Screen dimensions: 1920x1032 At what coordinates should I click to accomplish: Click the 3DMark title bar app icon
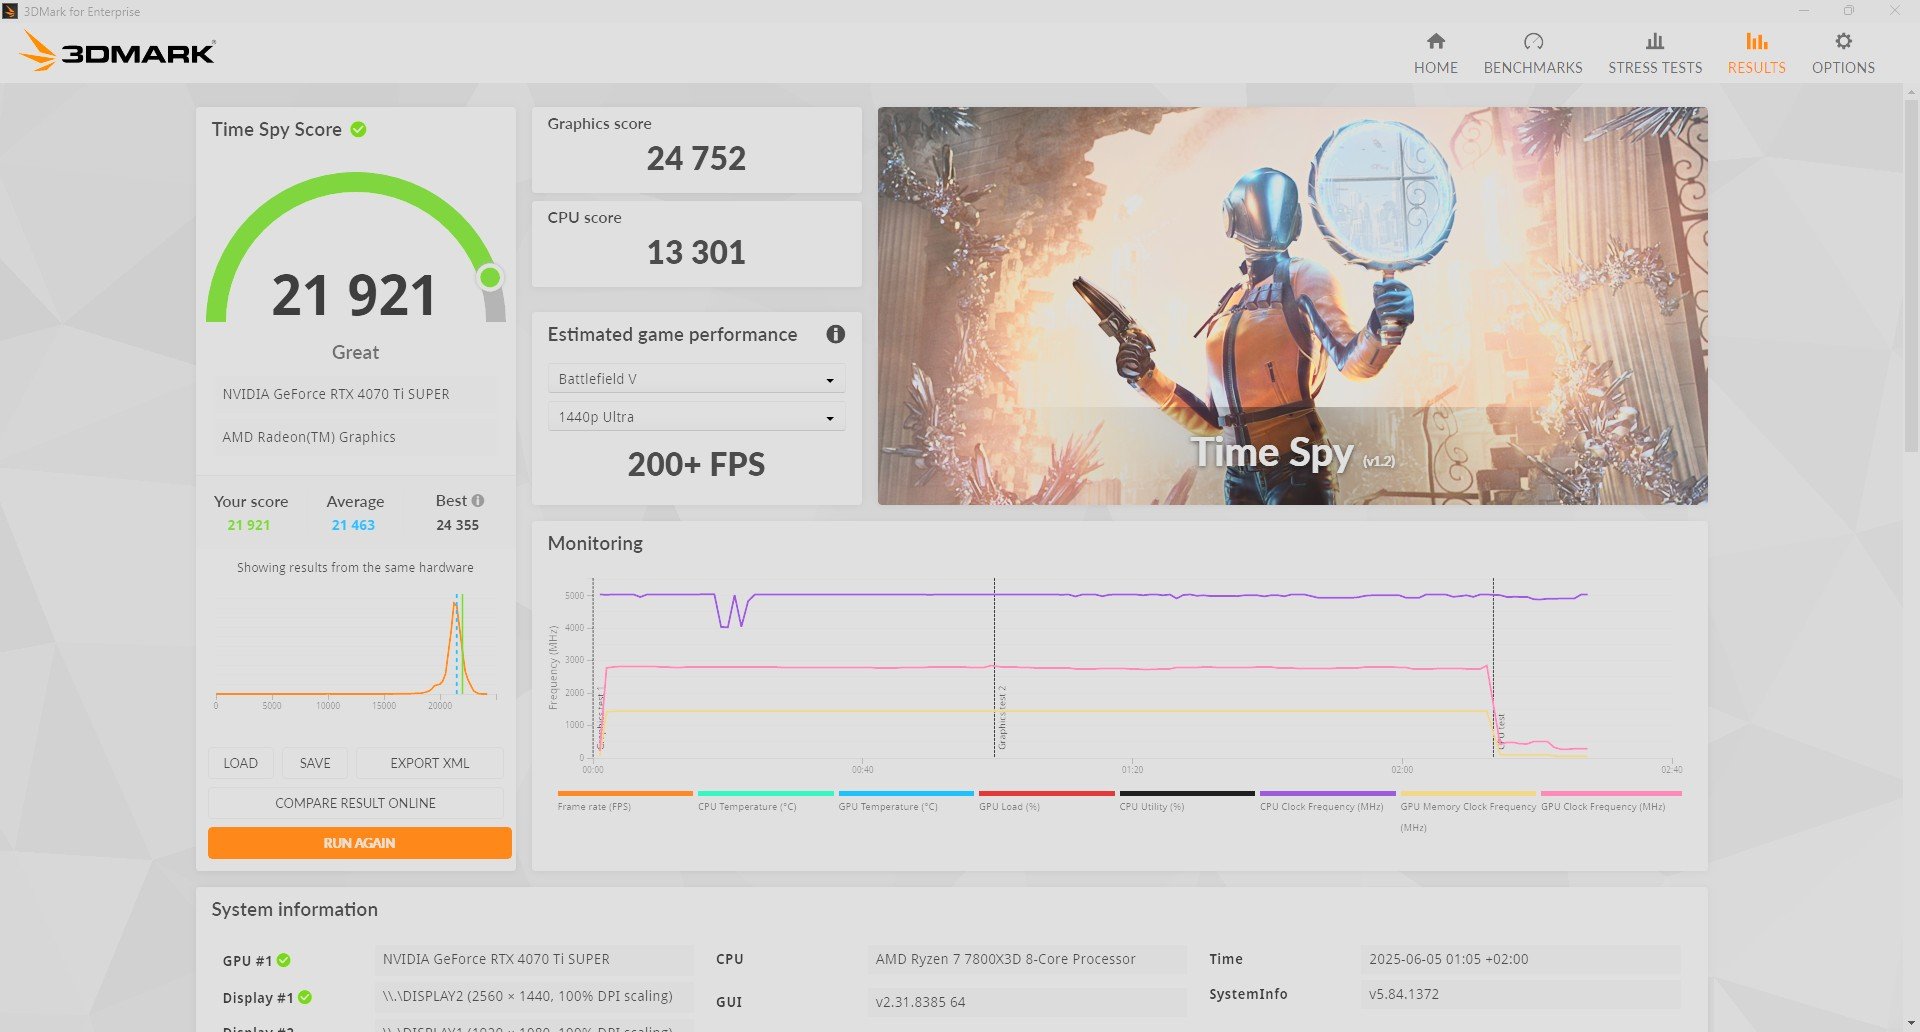tap(10, 11)
